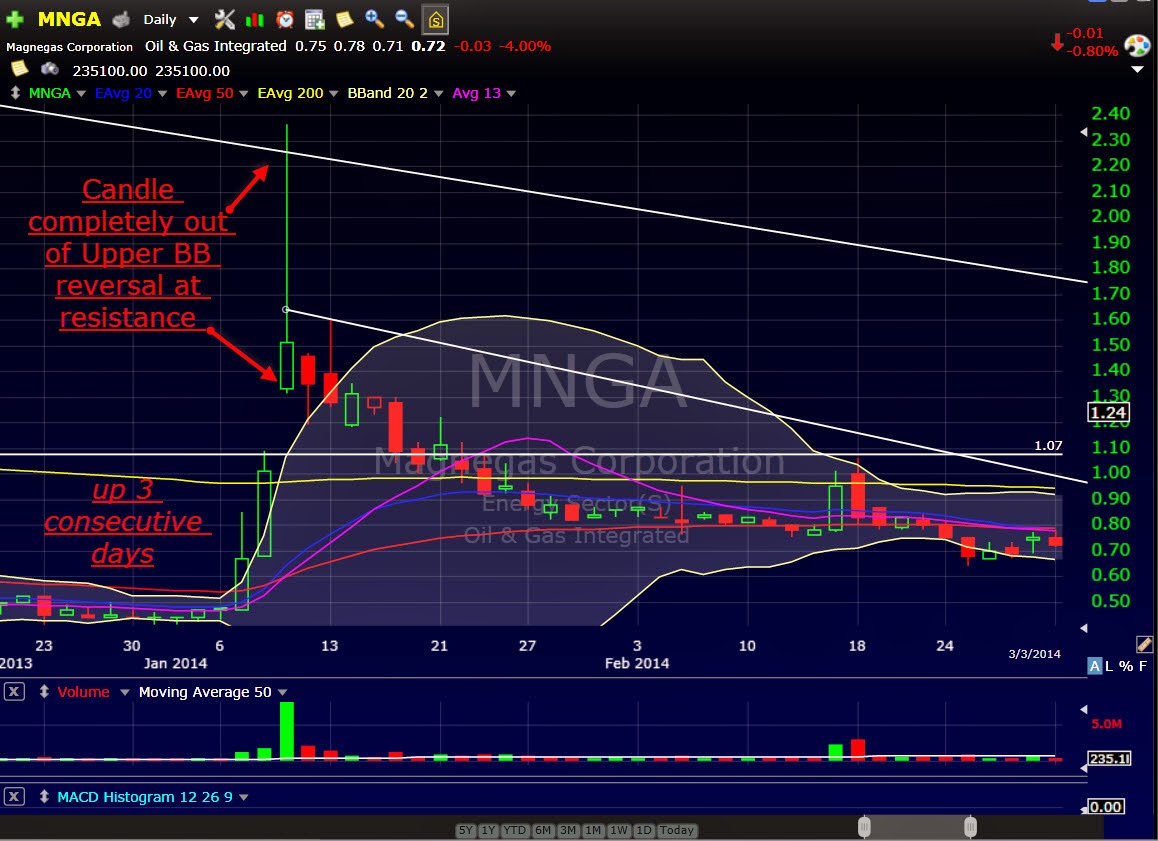
Task: Select the 3M range button
Action: 568,830
